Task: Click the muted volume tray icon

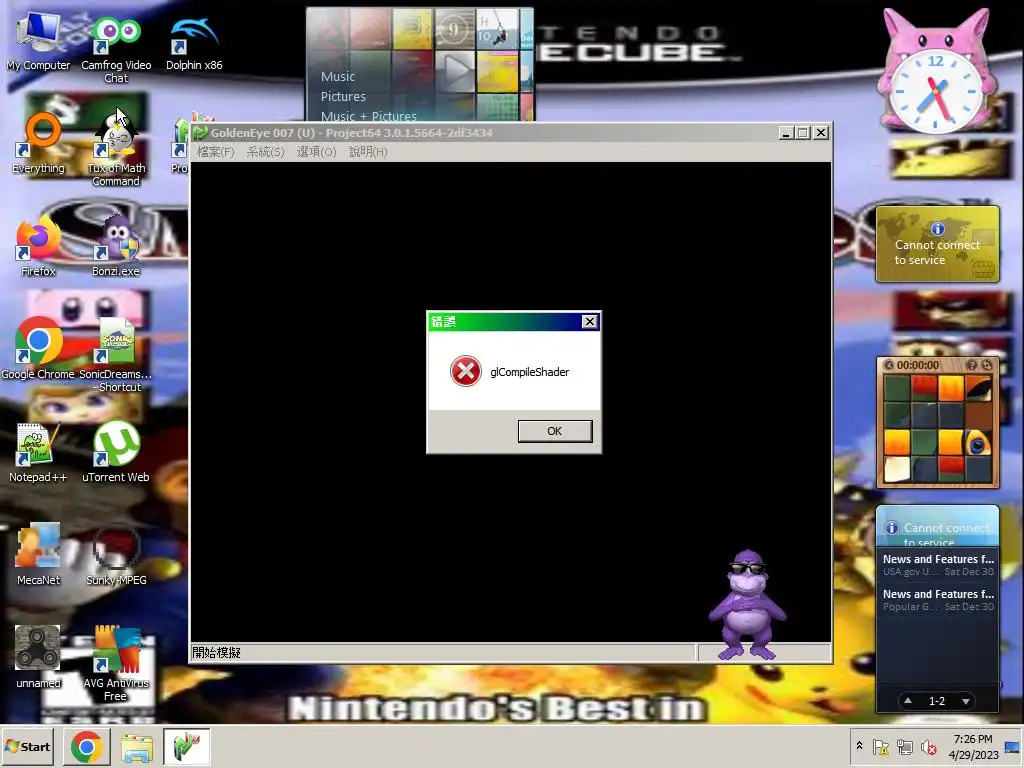Action: 928,747
